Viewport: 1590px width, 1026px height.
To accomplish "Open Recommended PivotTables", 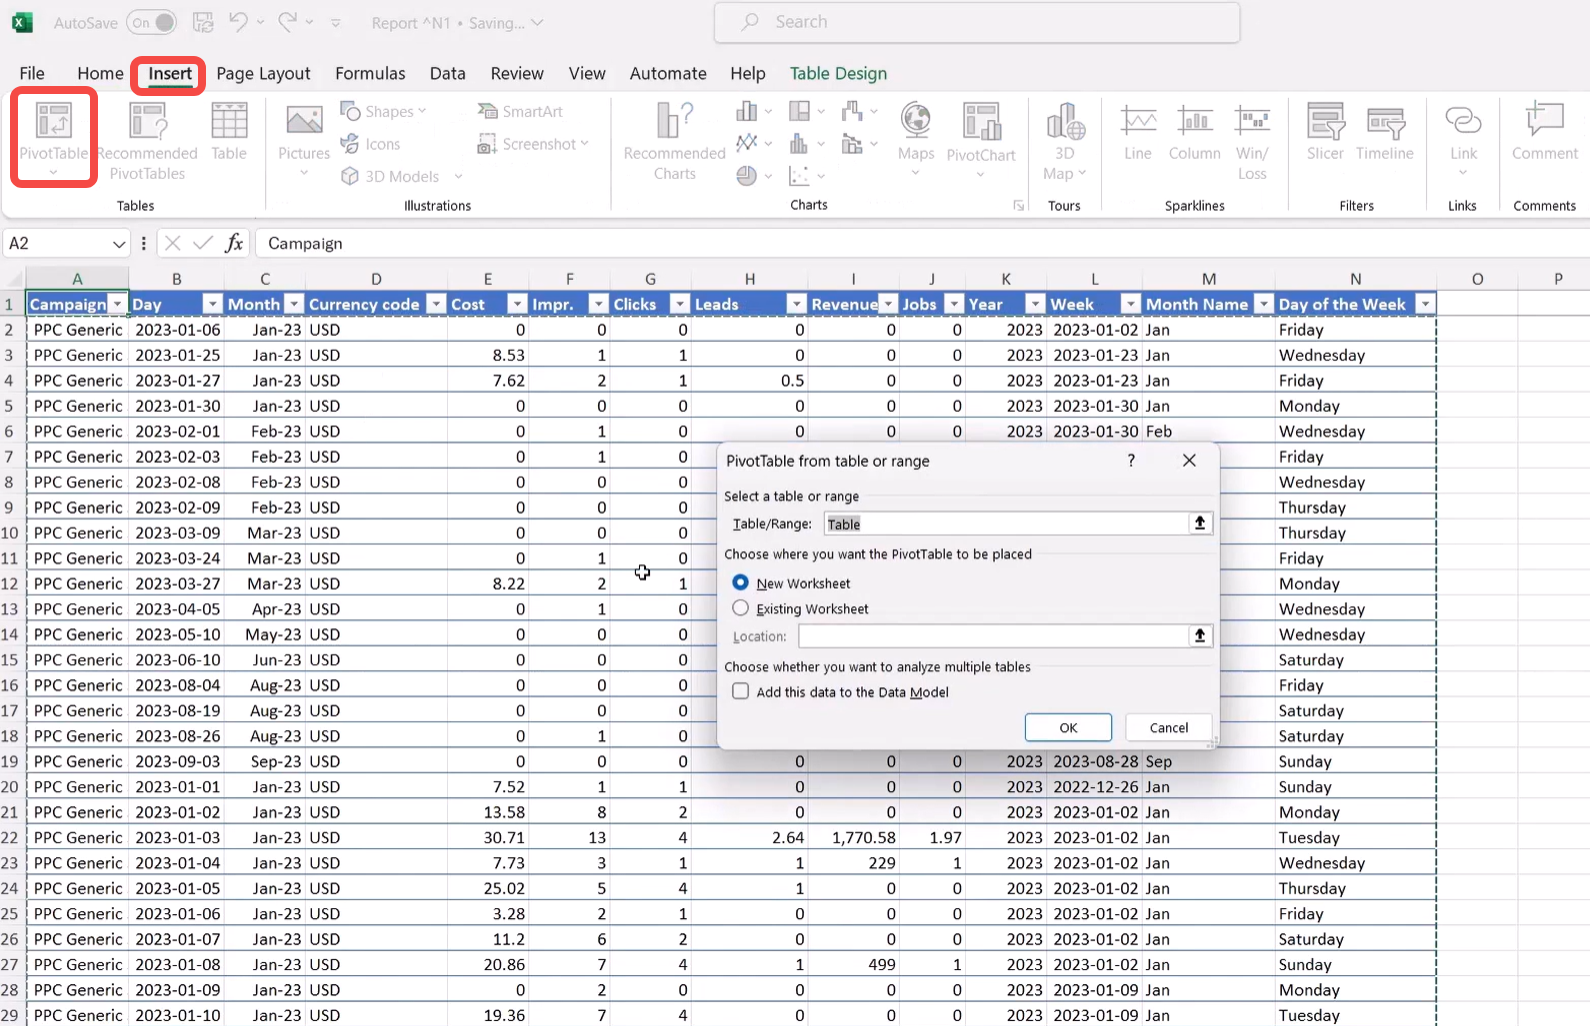I will click(147, 141).
